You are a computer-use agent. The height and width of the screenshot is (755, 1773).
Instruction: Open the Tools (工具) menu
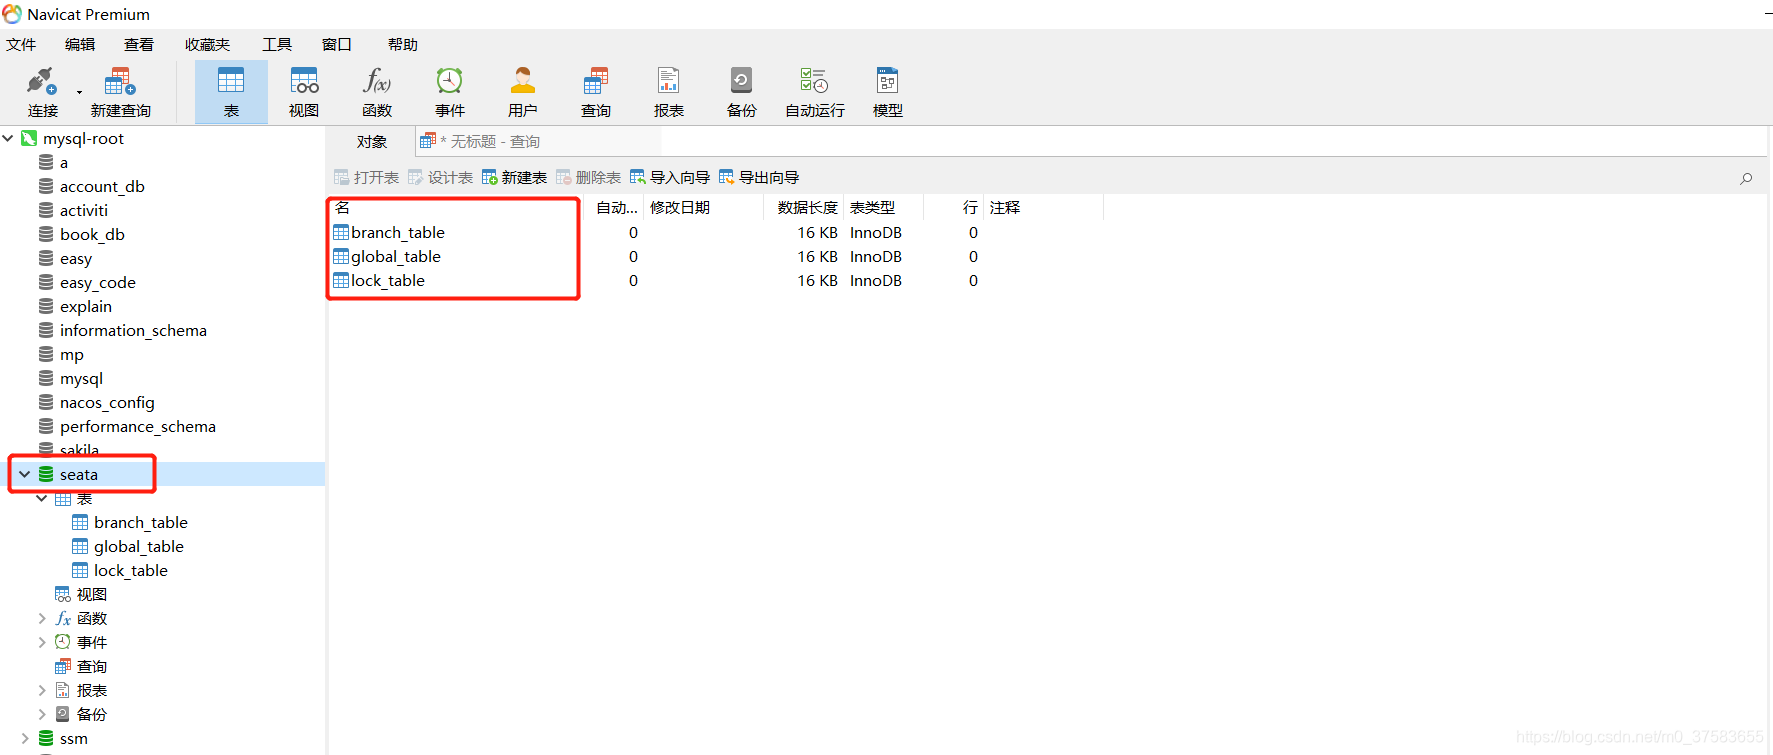click(x=277, y=45)
